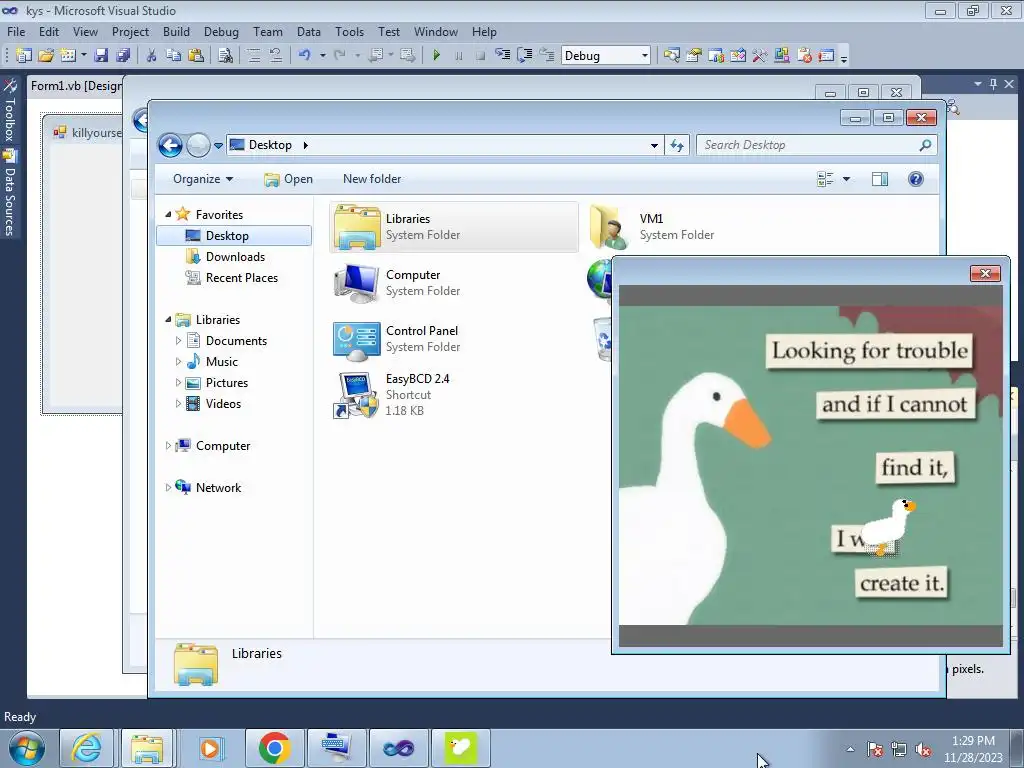Screen dimensions: 1024x768
Task: Show hidden system tray icons arrow
Action: 850,750
